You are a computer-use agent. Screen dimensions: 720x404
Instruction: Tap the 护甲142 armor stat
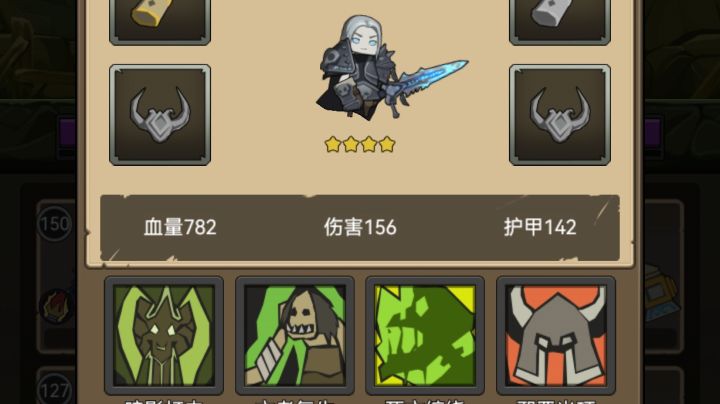[540, 227]
